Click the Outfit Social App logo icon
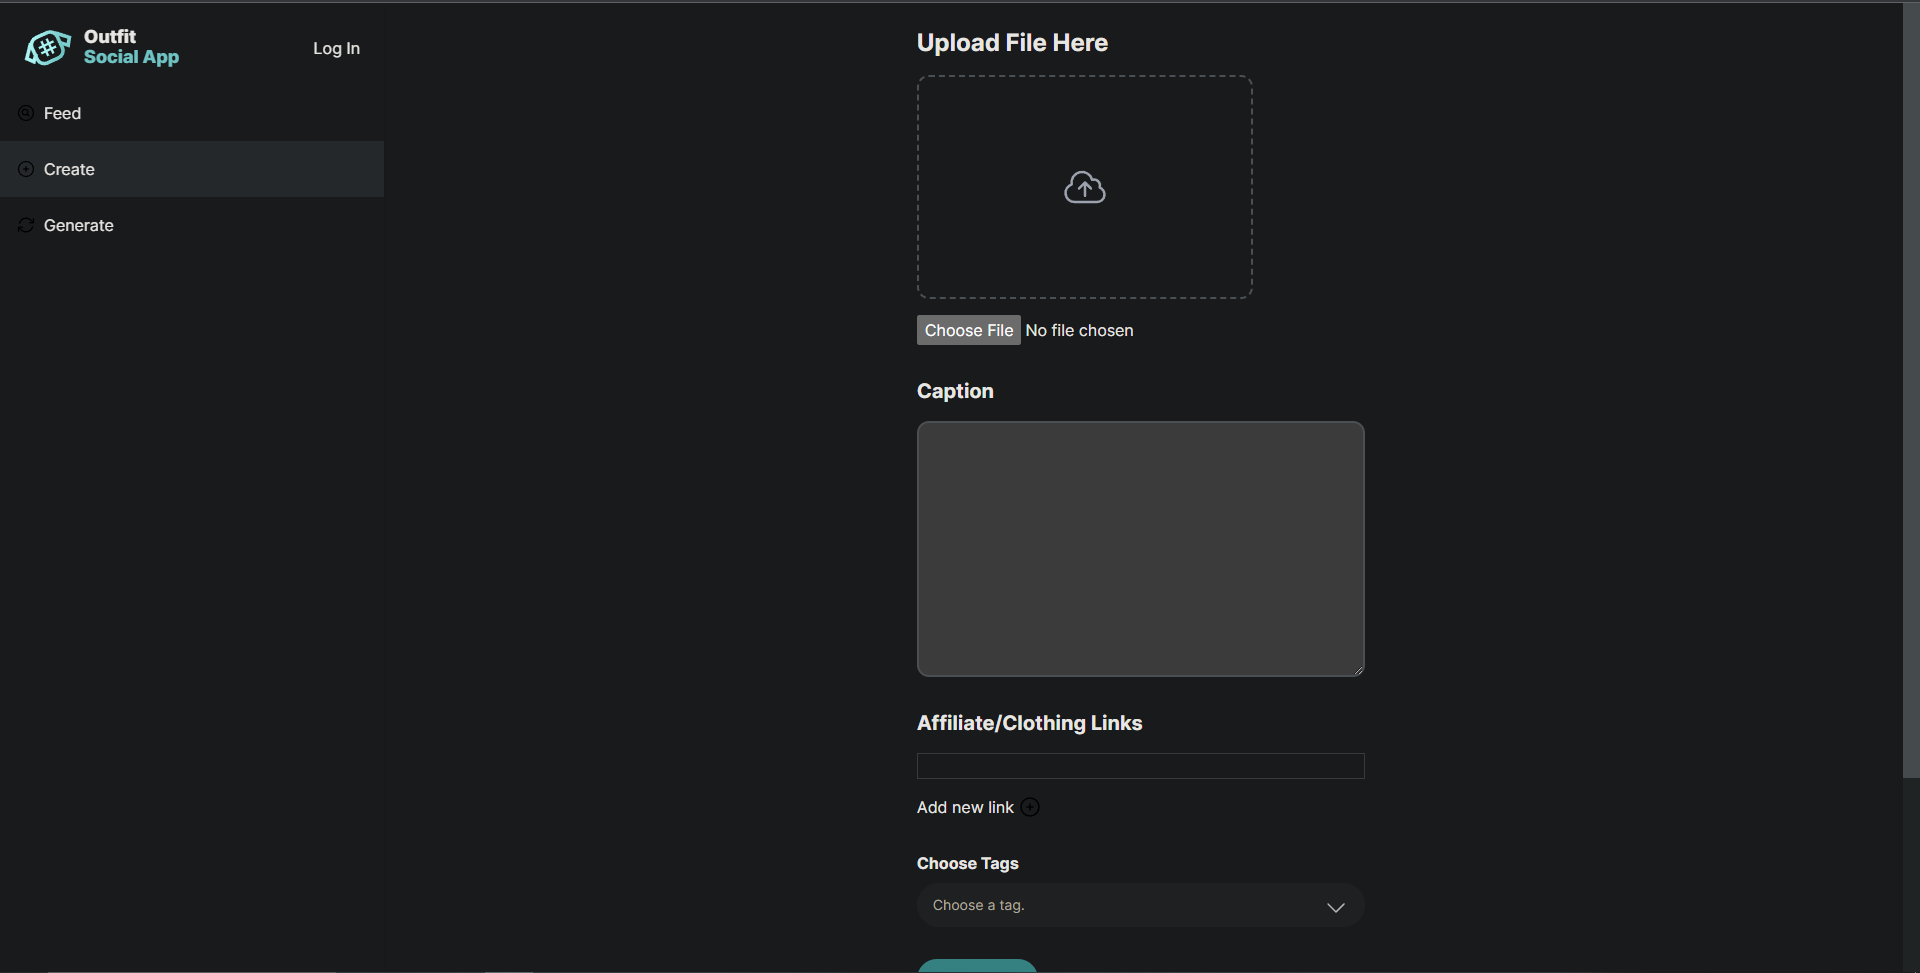The width and height of the screenshot is (1920, 973). pyautogui.click(x=46, y=47)
